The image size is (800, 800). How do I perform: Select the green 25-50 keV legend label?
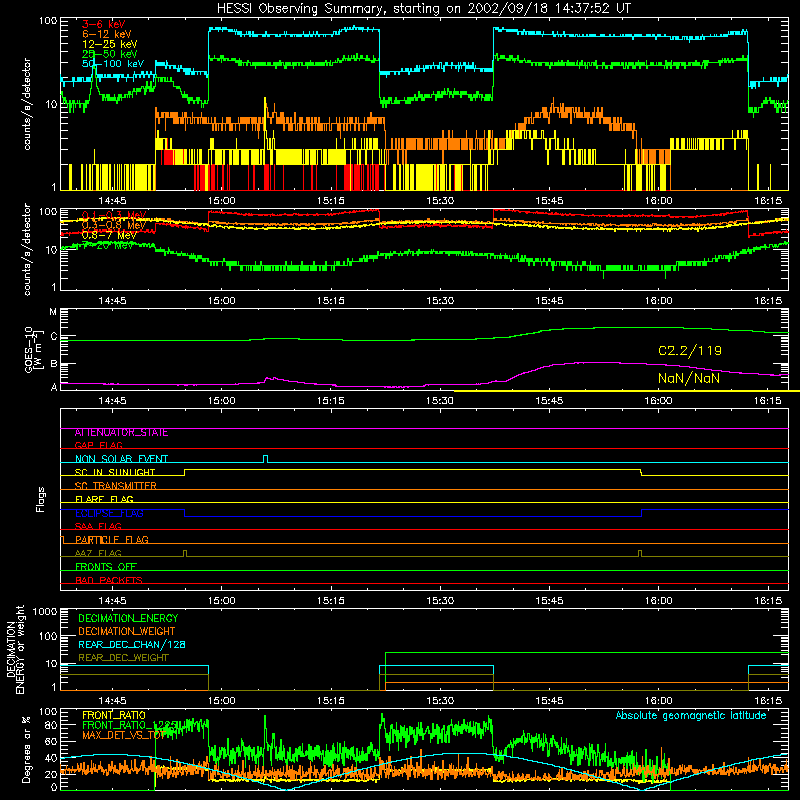tap(110, 54)
